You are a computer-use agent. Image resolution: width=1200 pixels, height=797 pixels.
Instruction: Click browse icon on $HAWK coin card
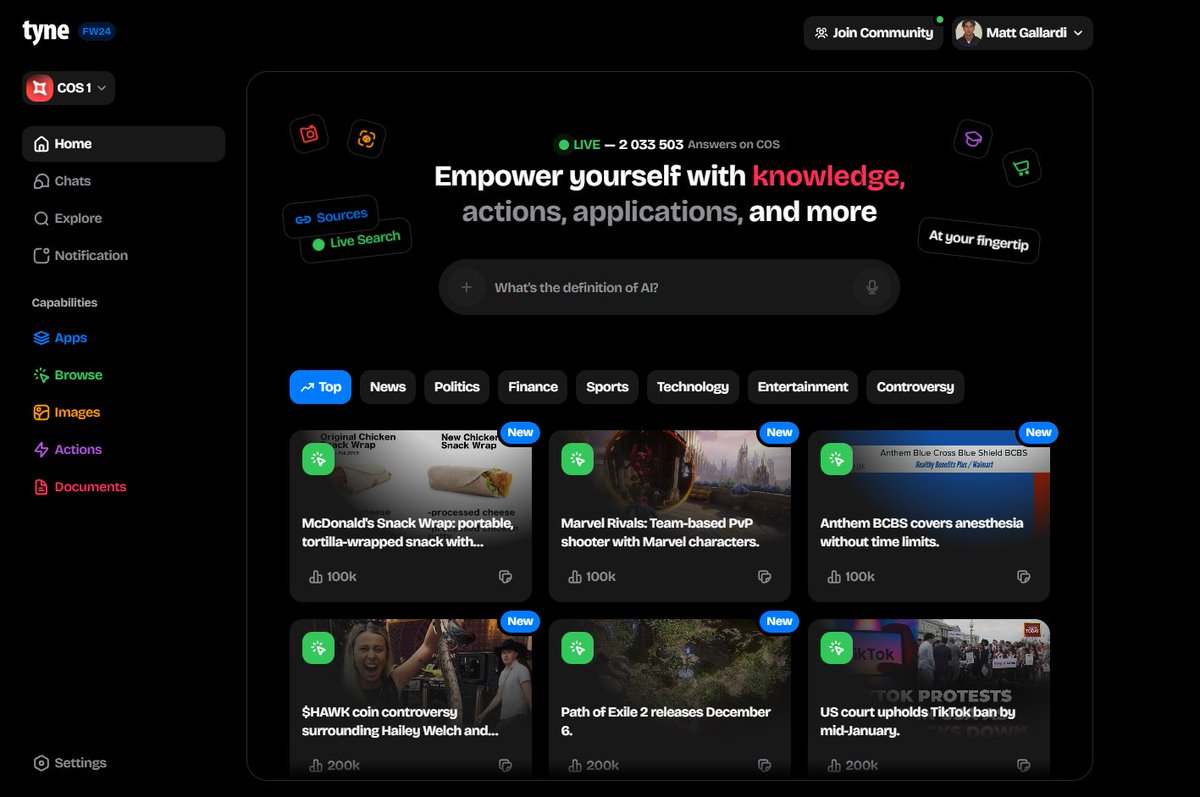(318, 648)
